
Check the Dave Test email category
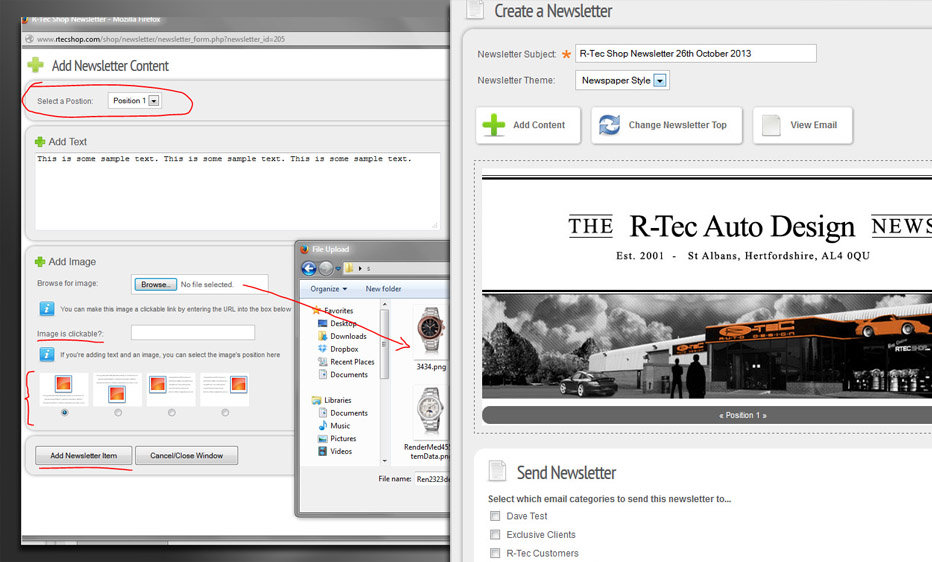[x=495, y=516]
